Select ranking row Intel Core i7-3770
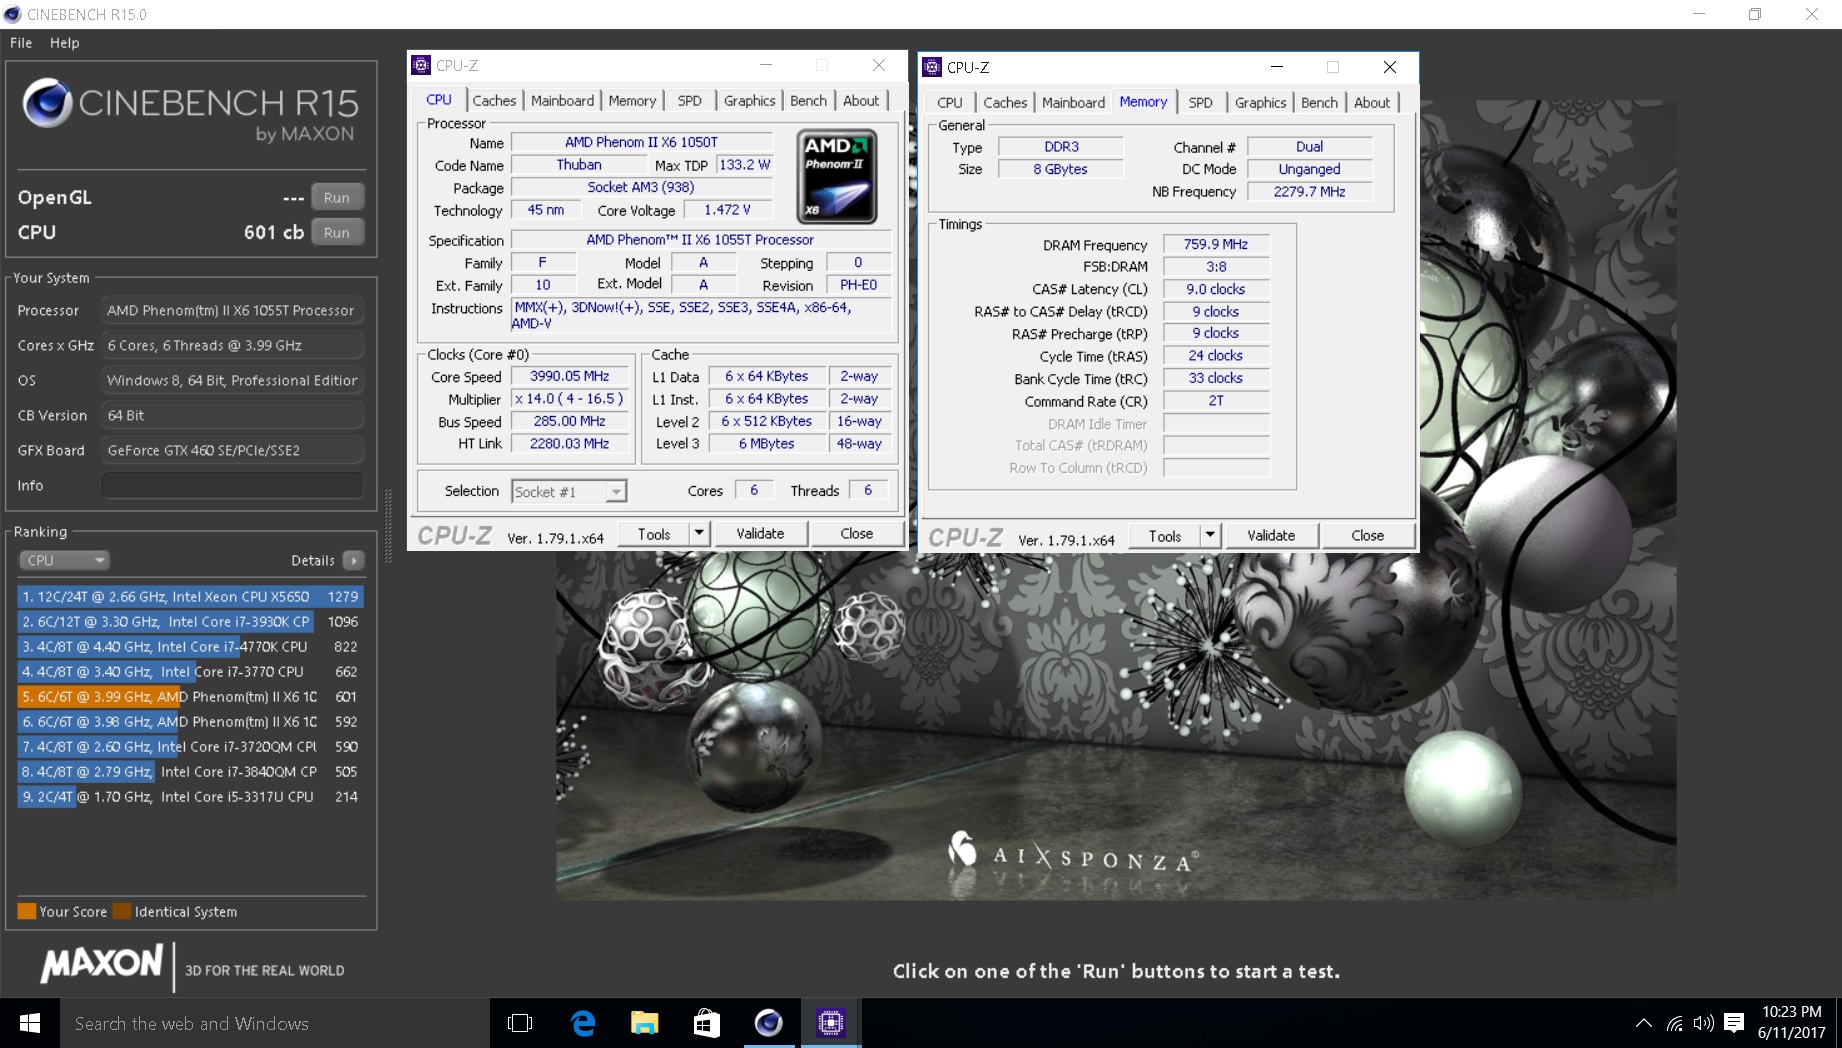 click(x=190, y=671)
